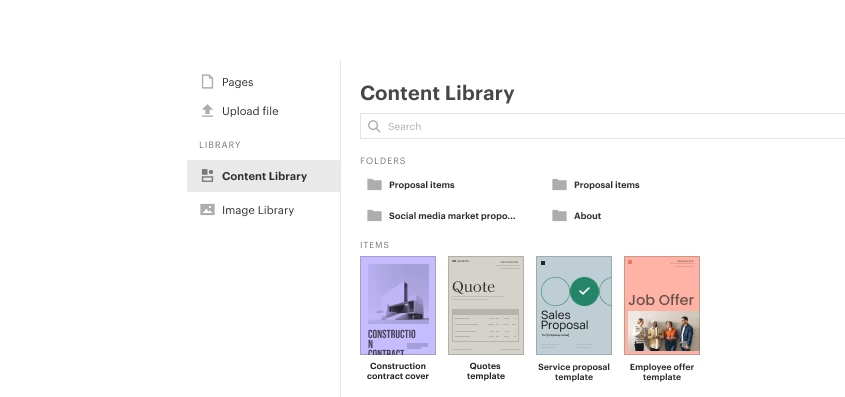
Task: Click the Service proposal template label
Action: point(574,372)
